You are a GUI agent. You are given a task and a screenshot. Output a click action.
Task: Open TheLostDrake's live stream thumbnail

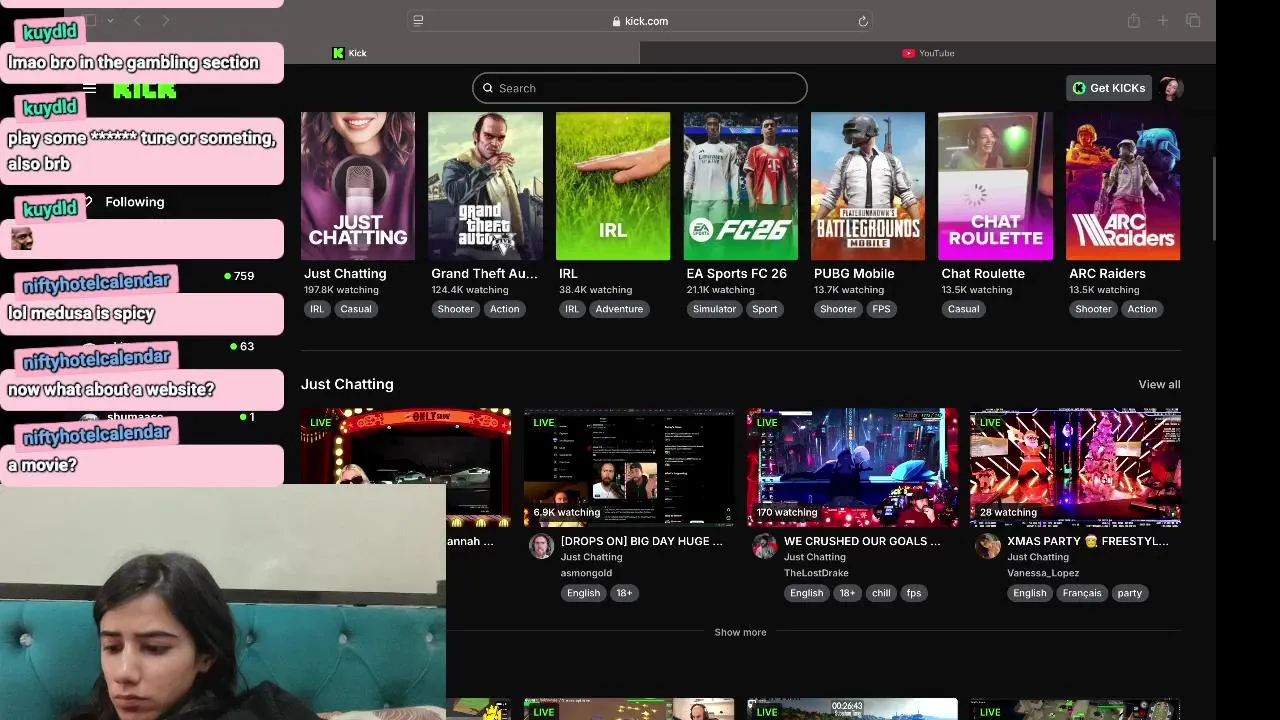852,467
